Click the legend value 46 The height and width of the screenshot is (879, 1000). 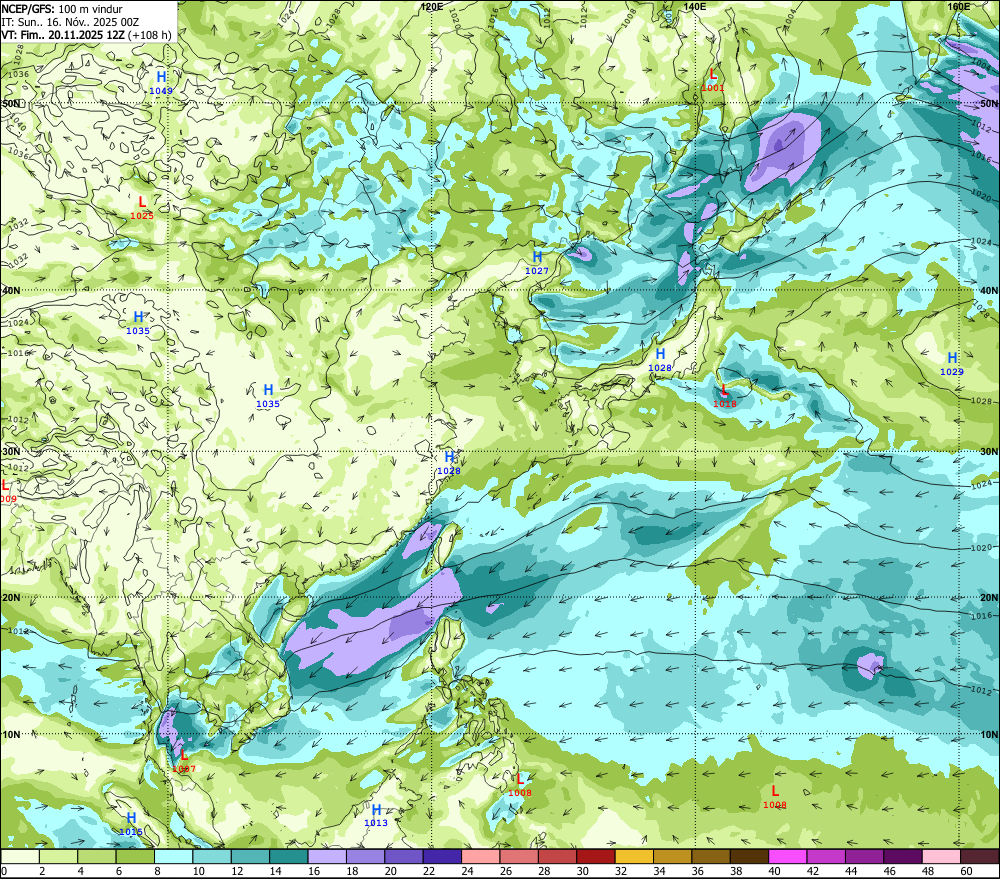[890, 871]
